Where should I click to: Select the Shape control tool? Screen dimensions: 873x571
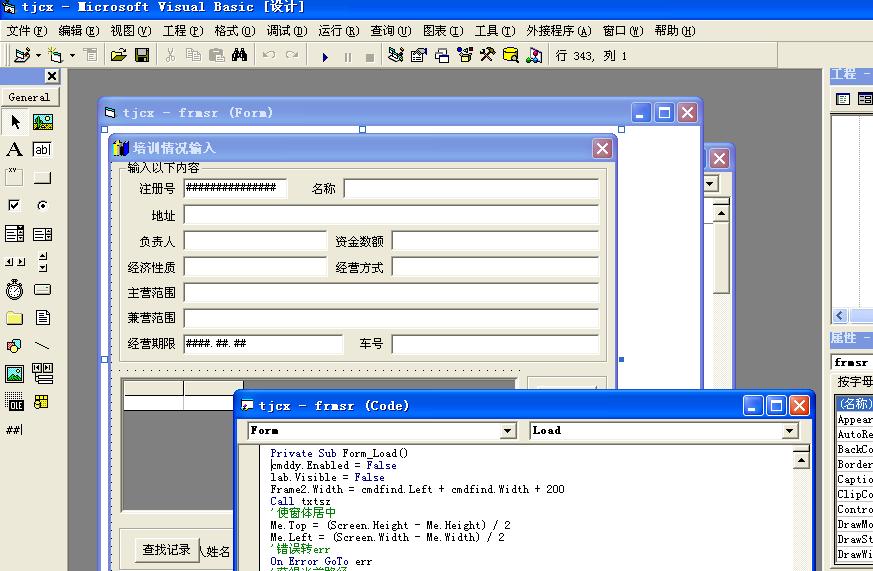15,346
